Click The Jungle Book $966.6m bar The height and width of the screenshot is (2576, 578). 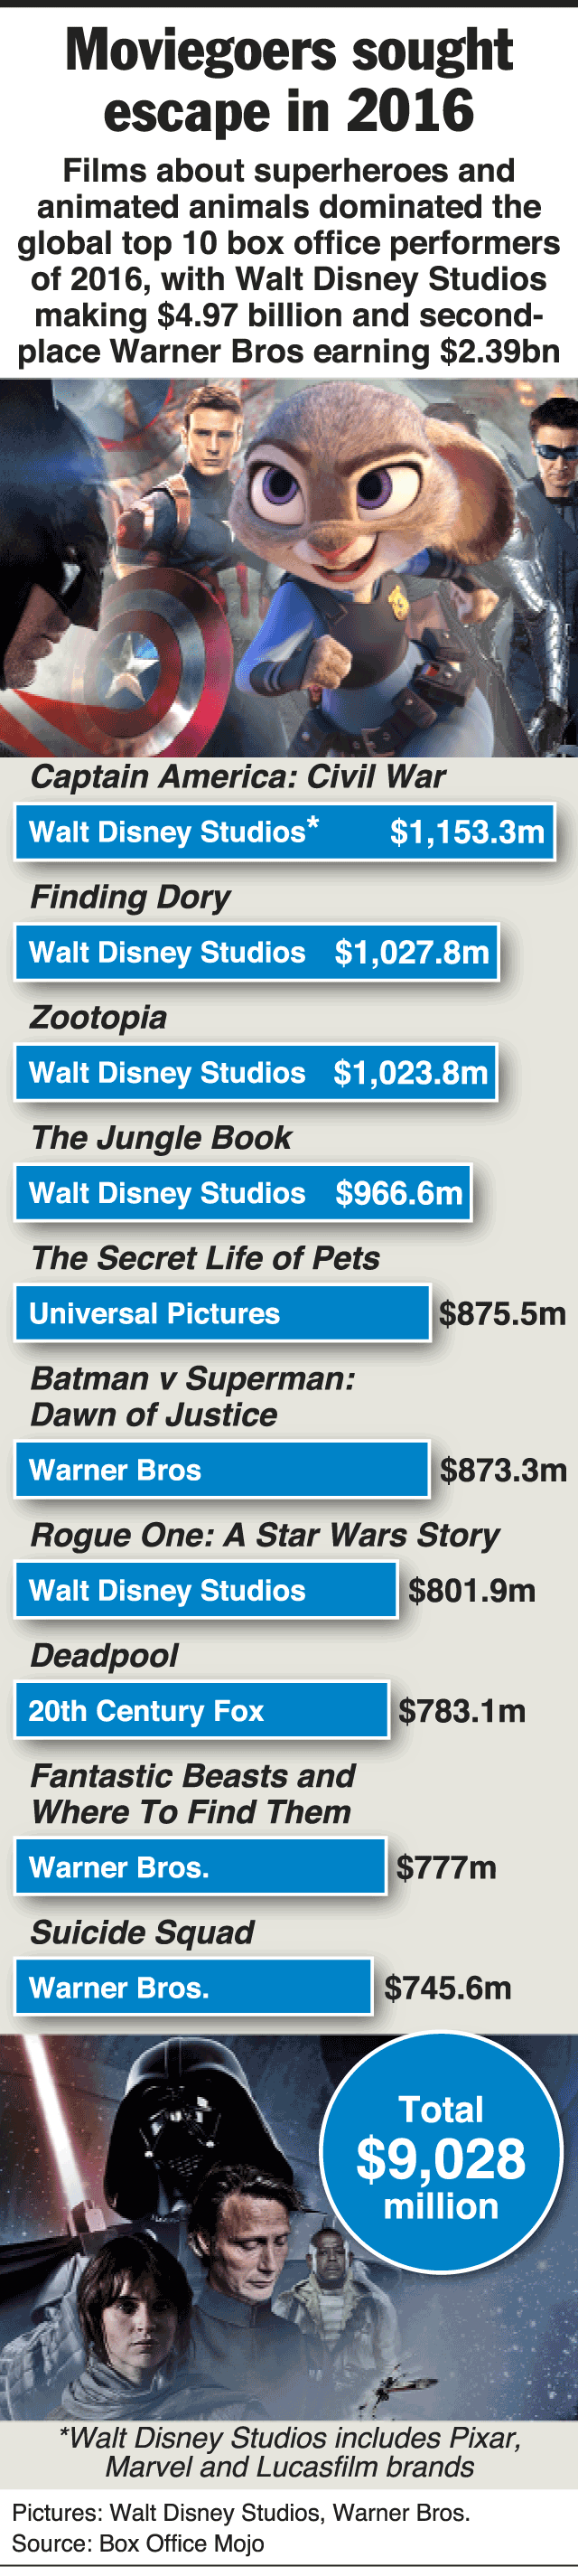242,1193
